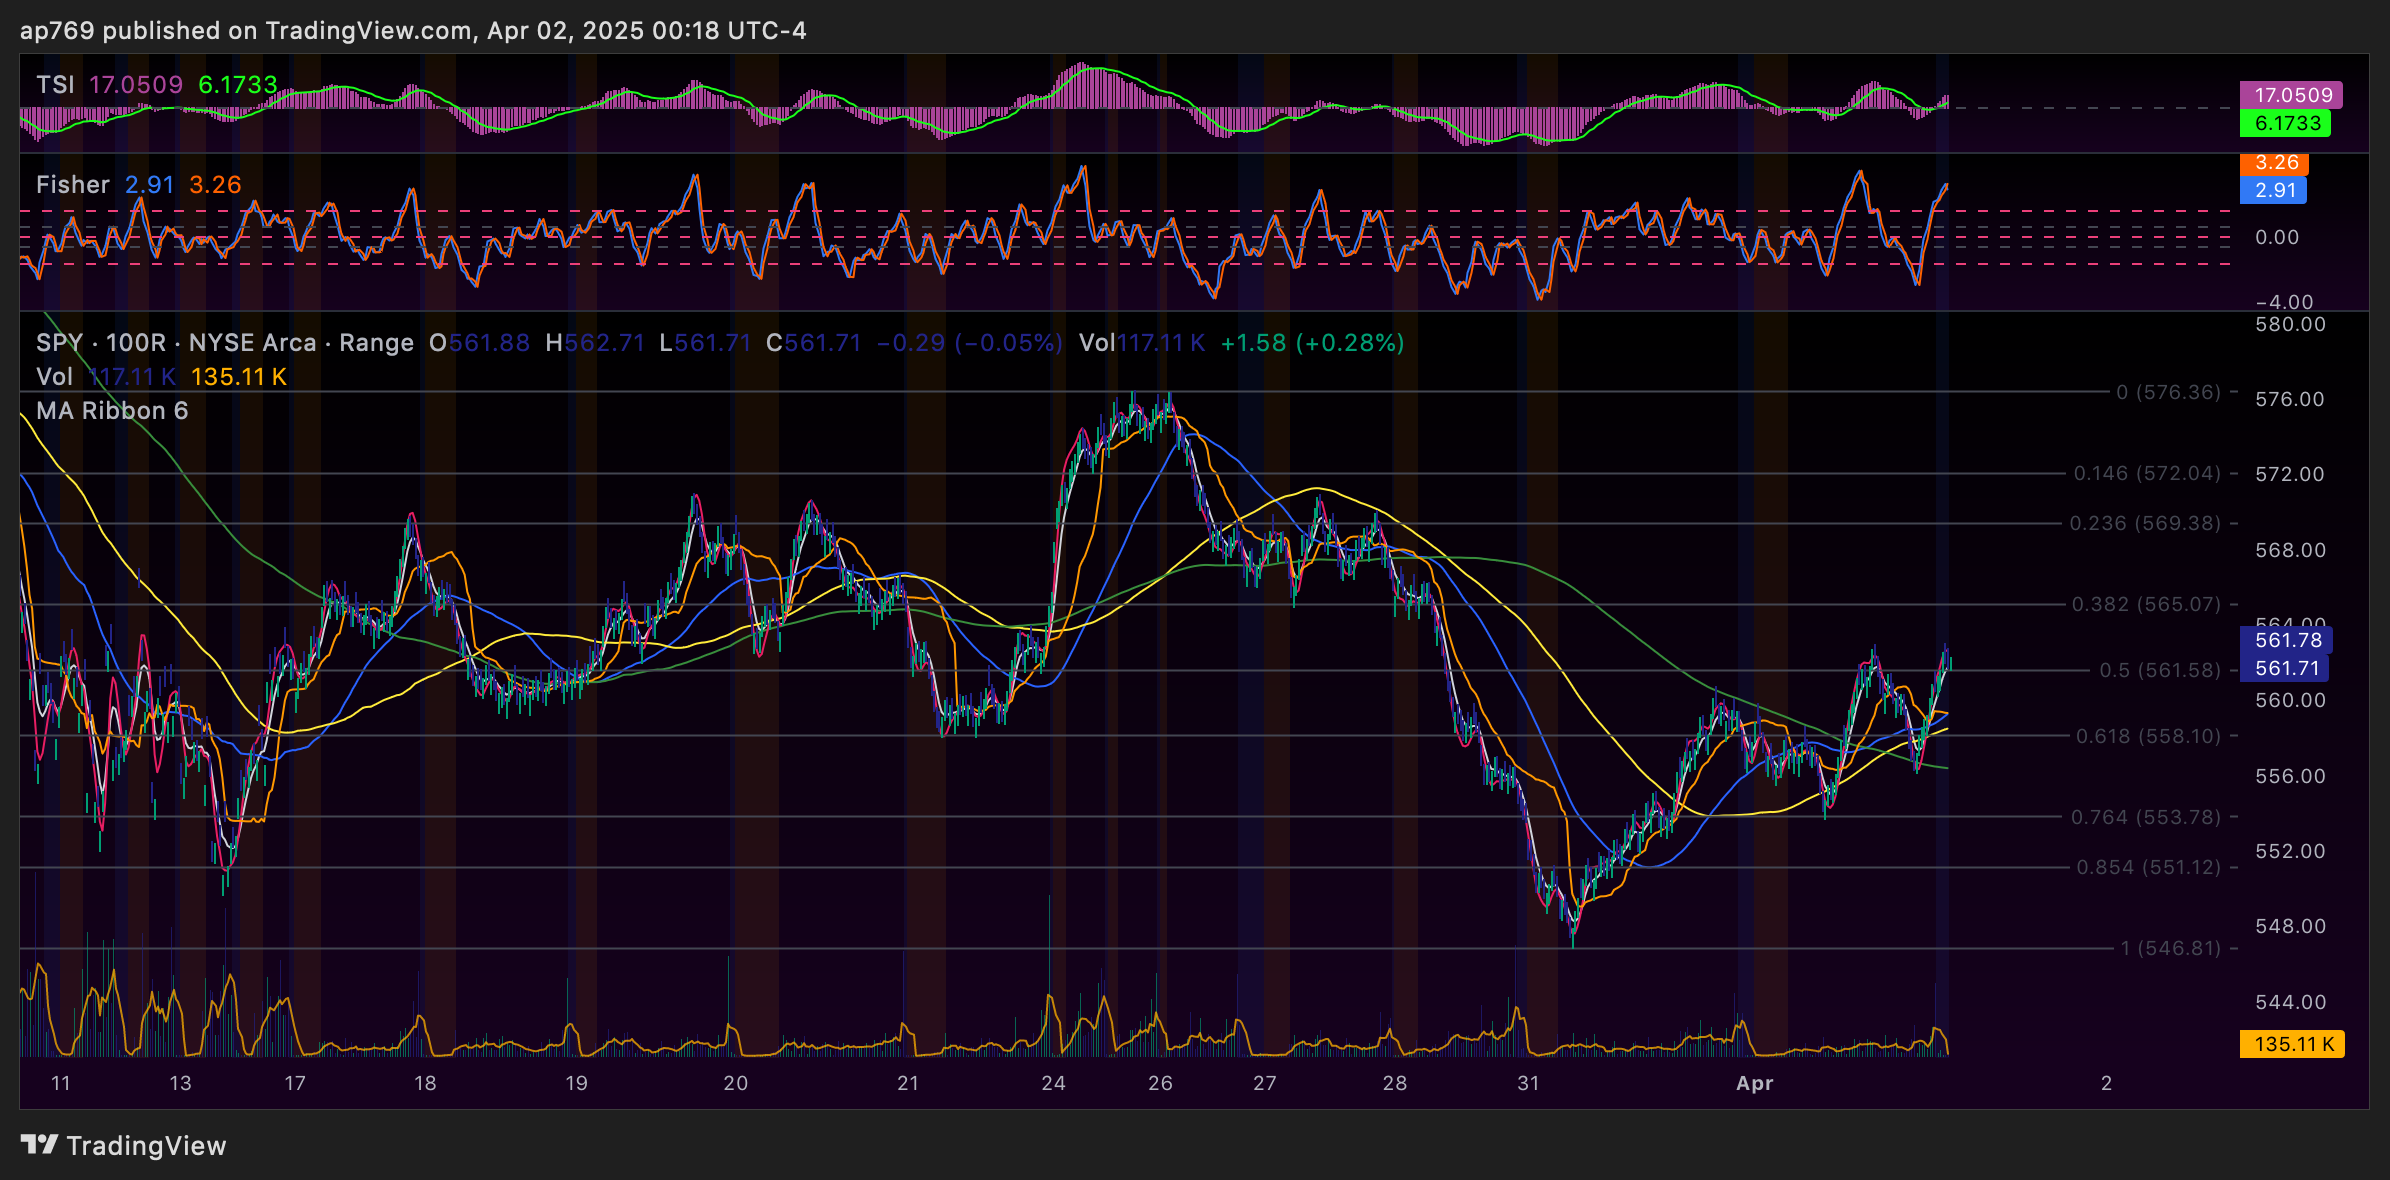Screen dimensions: 2390x1180
Task: Click the low price L561.71
Action: point(705,343)
